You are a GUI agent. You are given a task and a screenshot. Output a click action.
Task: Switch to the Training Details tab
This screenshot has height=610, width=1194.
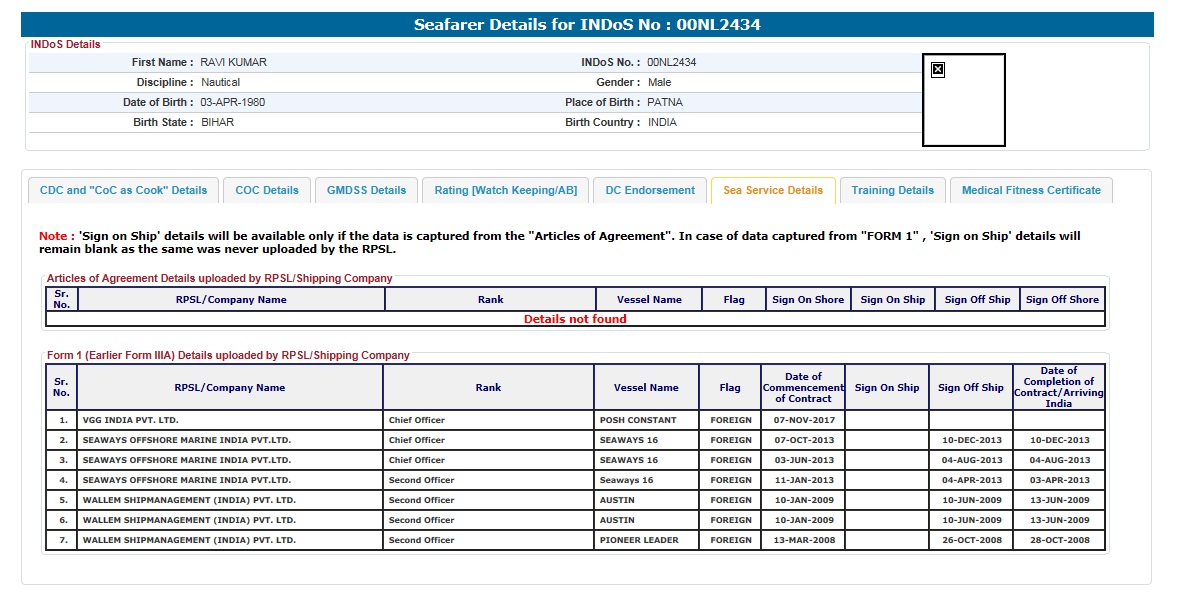pyautogui.click(x=892, y=190)
